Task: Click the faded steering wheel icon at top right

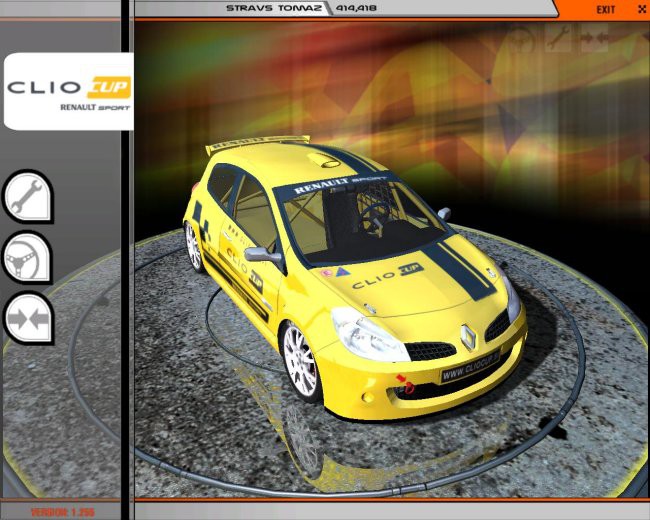Action: (521, 38)
